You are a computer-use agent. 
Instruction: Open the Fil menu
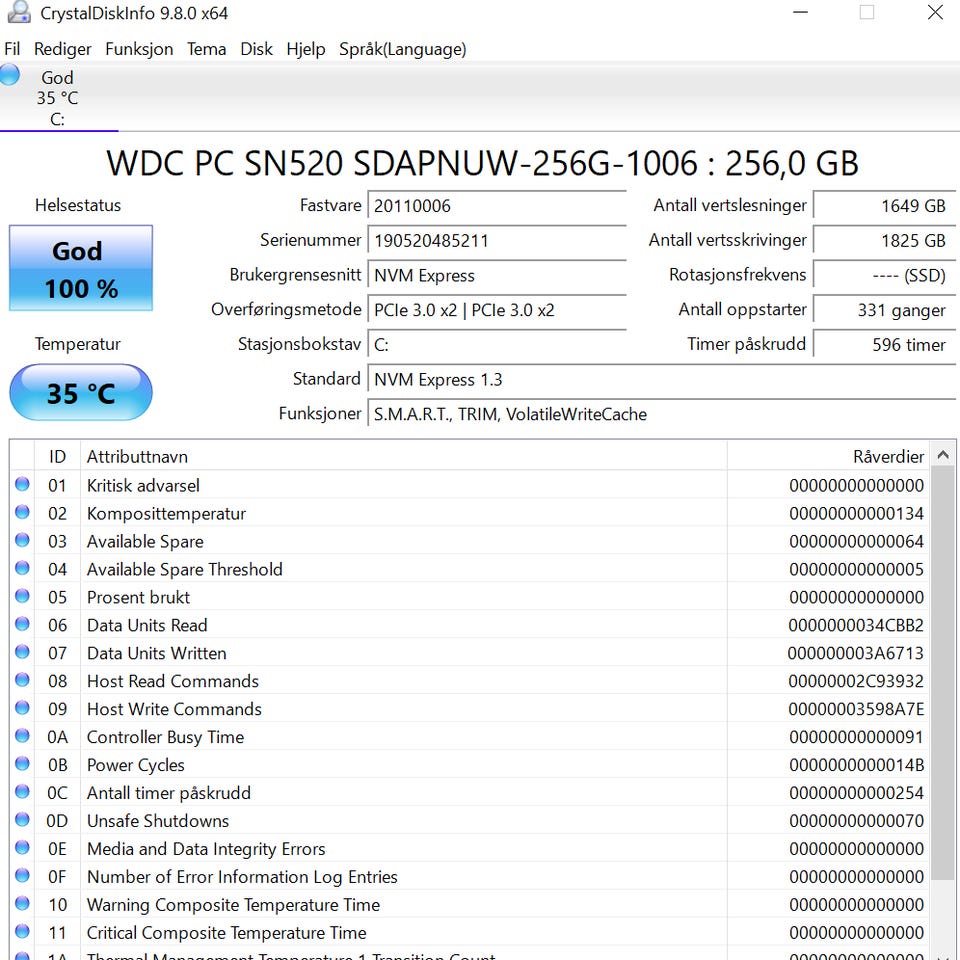[12, 49]
